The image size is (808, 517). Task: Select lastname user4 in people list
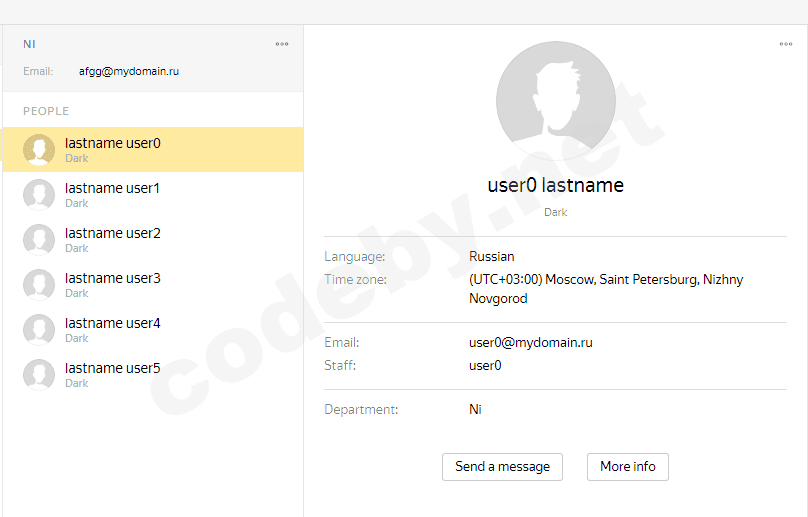point(112,324)
